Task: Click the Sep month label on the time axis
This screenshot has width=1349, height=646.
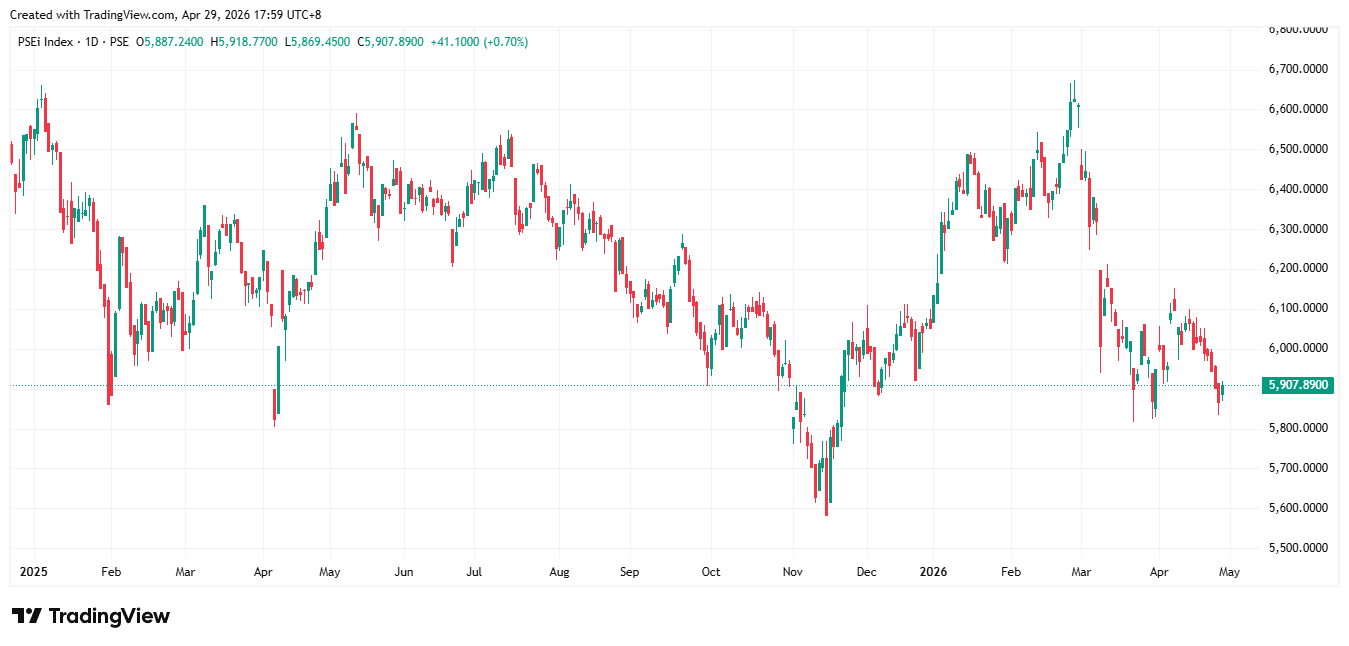Action: coord(629,573)
